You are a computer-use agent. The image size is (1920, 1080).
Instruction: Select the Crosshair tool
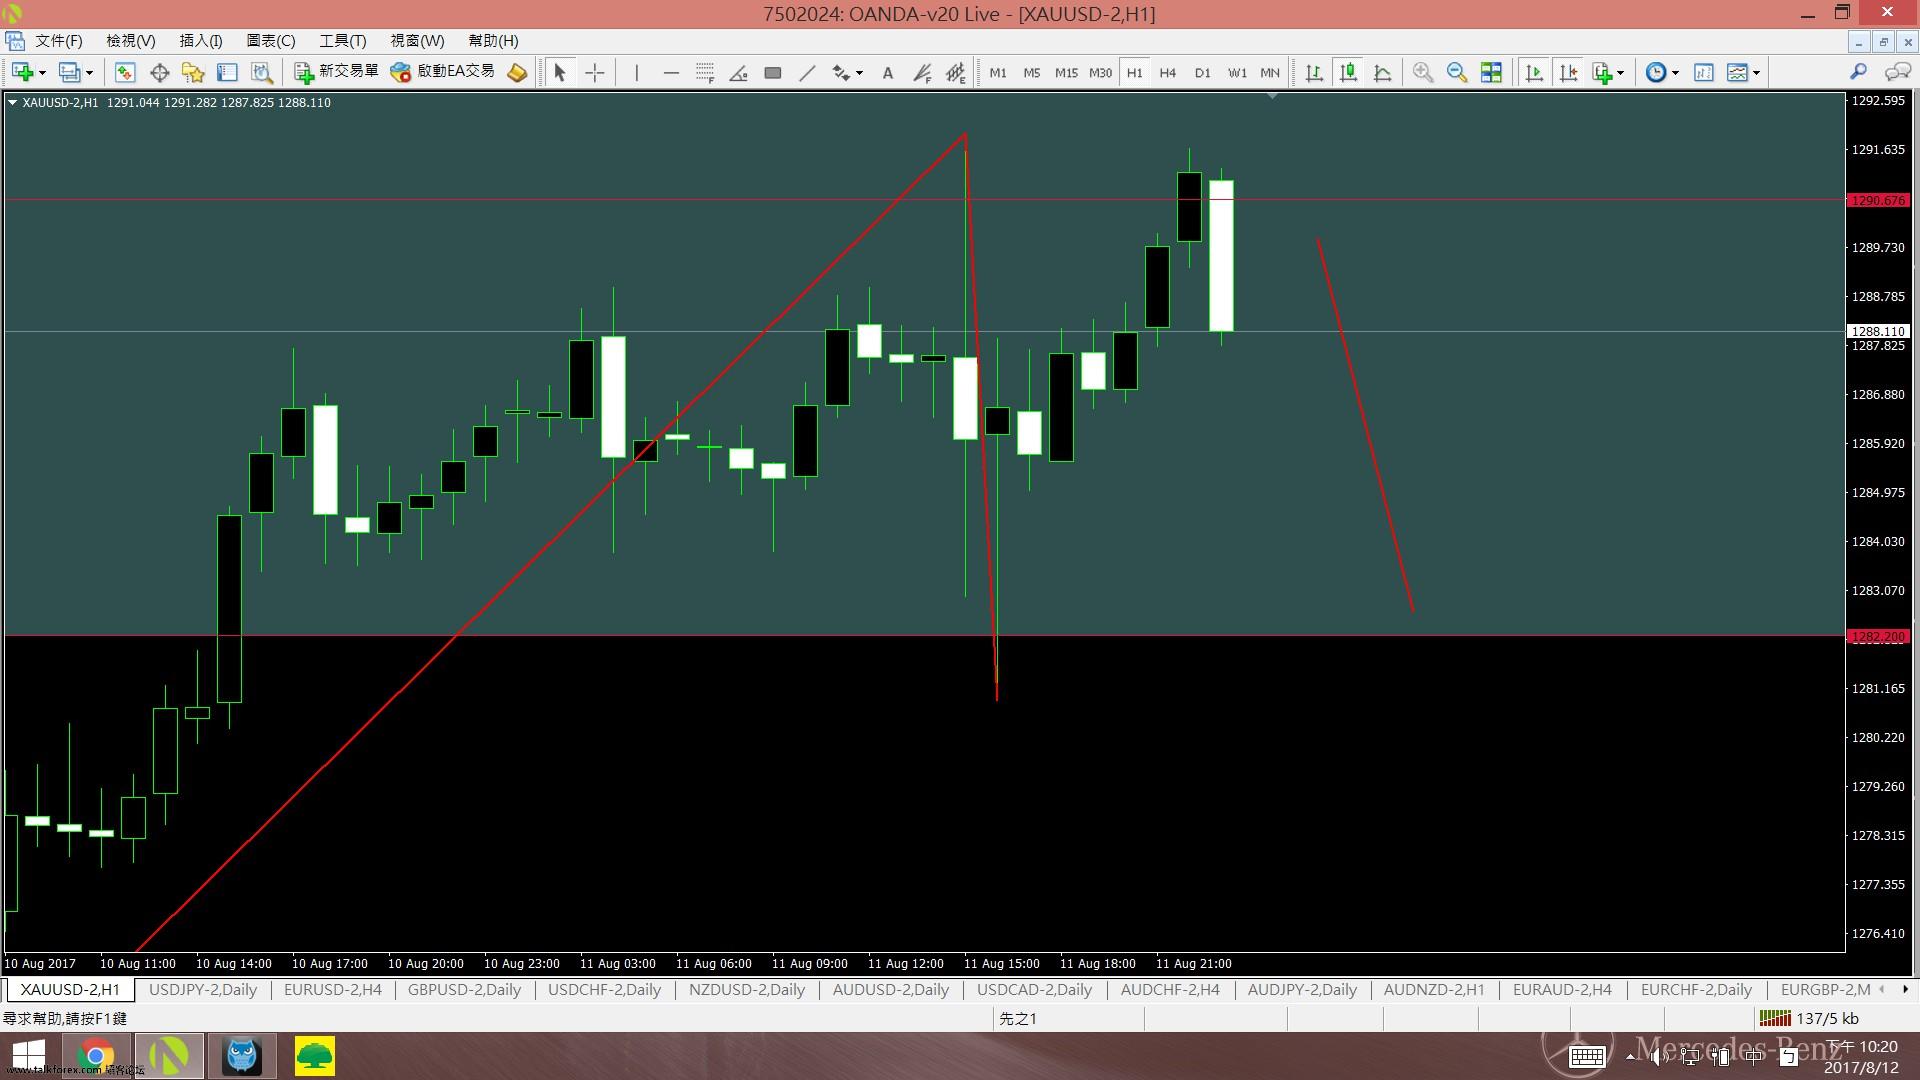[x=595, y=72]
